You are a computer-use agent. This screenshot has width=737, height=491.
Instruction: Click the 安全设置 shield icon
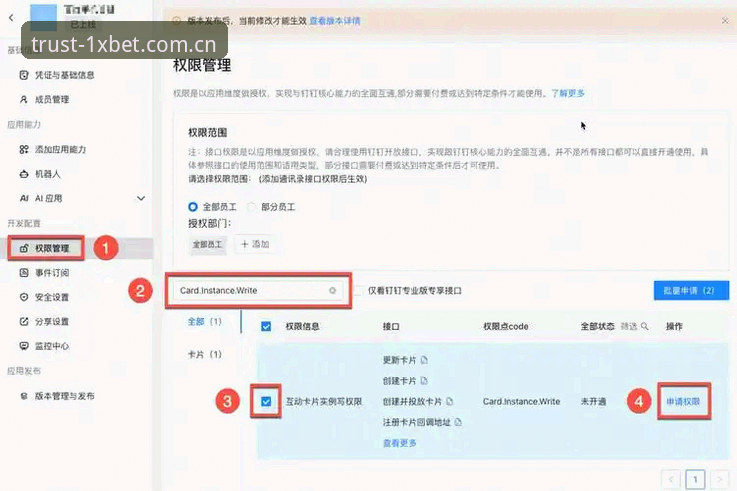[24, 297]
